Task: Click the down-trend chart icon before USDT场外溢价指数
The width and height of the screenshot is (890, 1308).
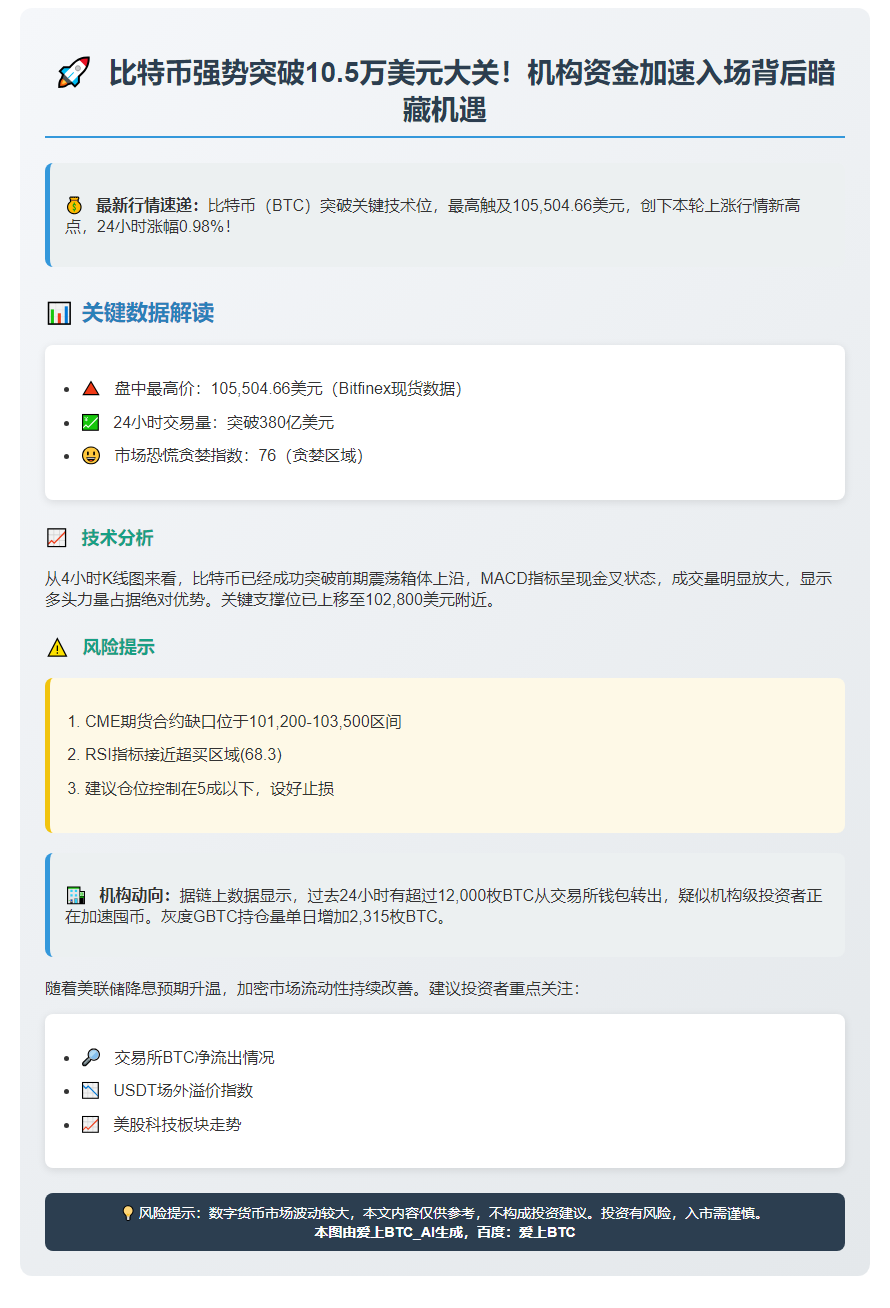Action: (91, 1091)
